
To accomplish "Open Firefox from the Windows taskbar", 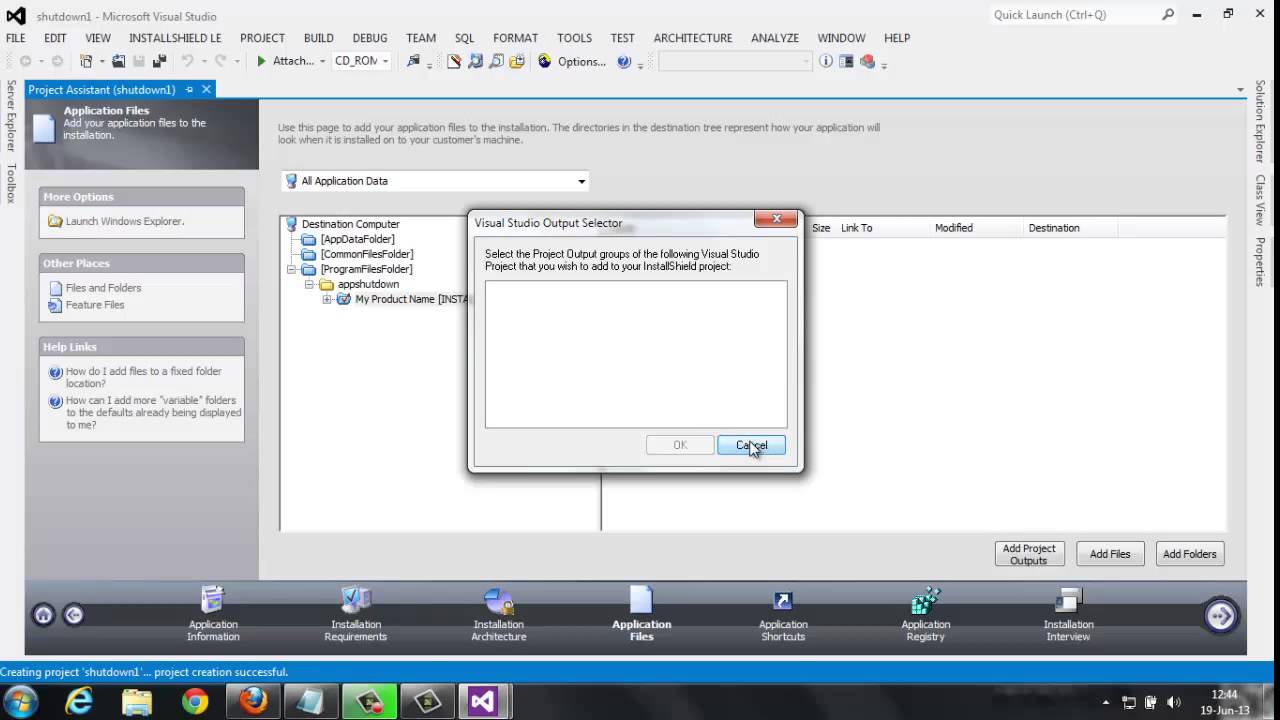I will tap(253, 702).
